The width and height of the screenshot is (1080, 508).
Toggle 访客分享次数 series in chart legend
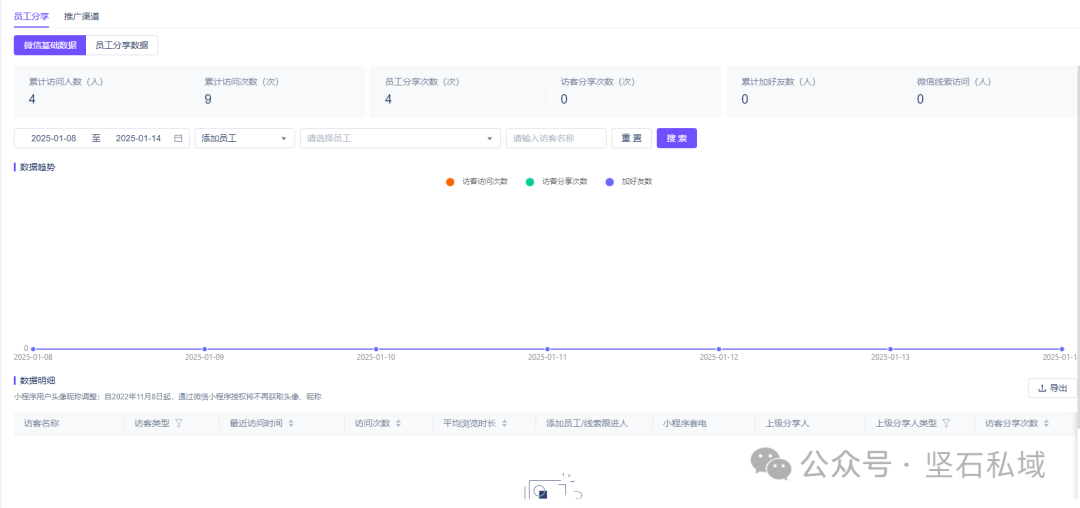coord(557,182)
